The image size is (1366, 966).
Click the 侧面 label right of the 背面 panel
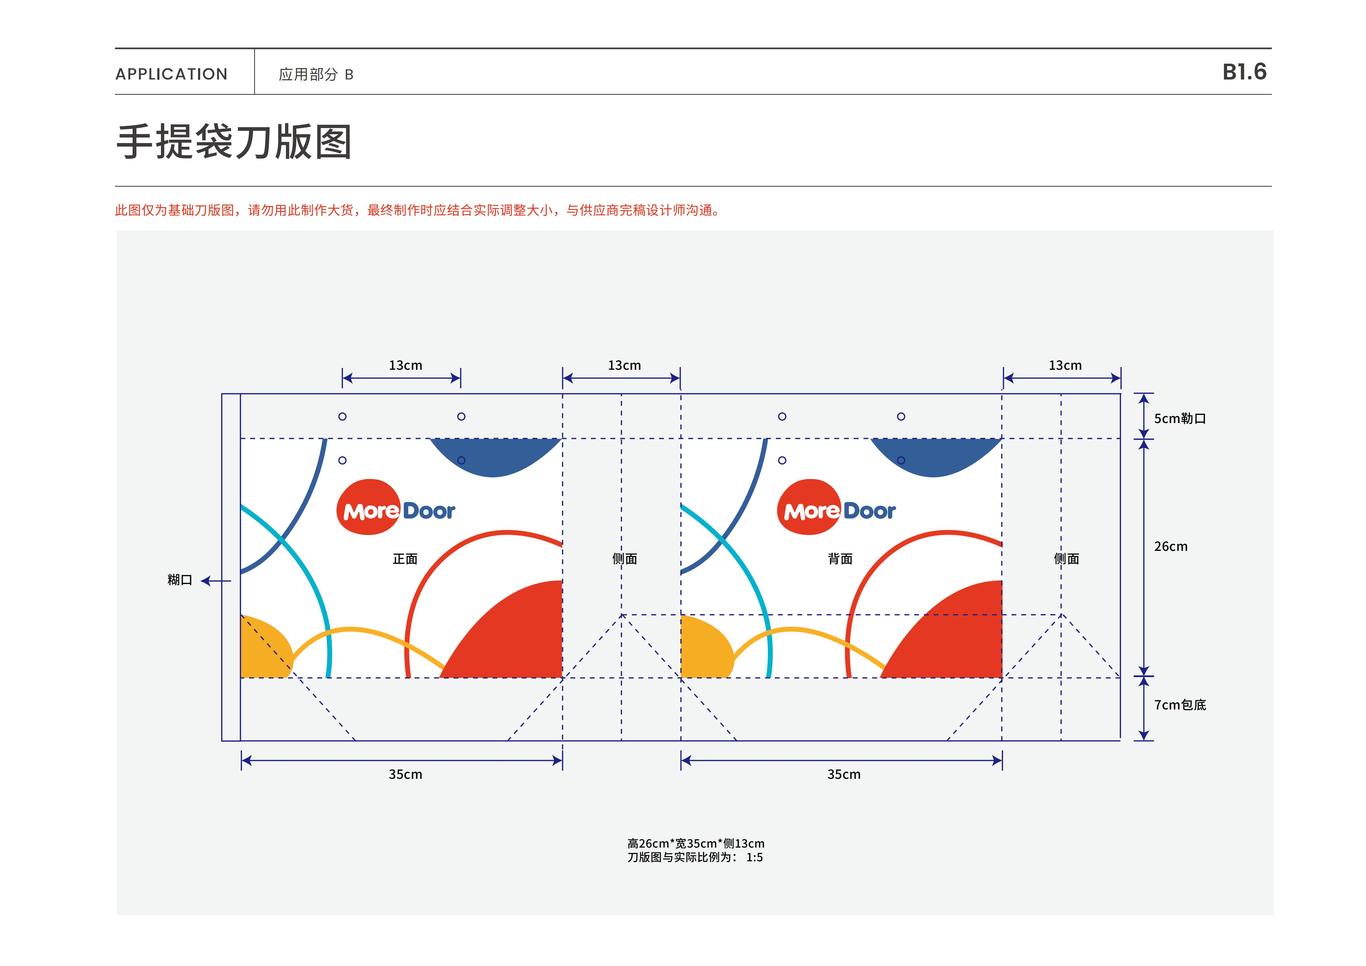[x=1066, y=559]
